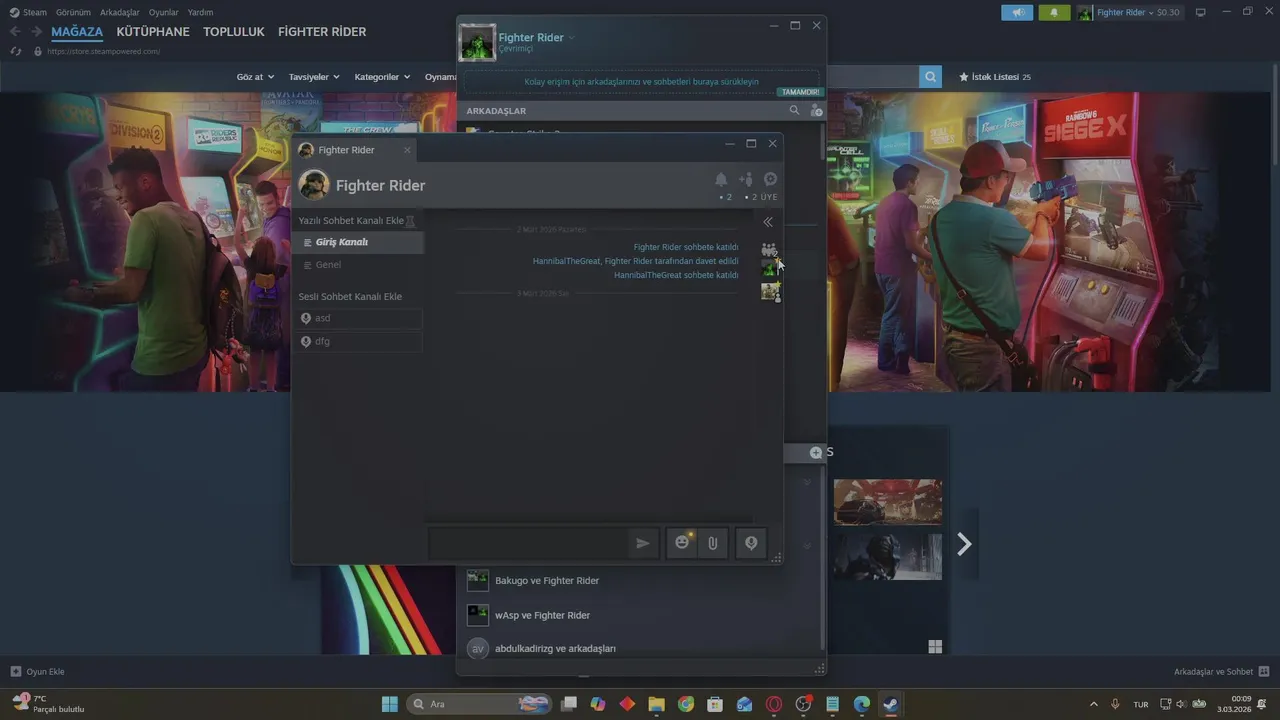Open the Oyunlar menu
Viewport: 1280px width, 720px height.
[163, 12]
